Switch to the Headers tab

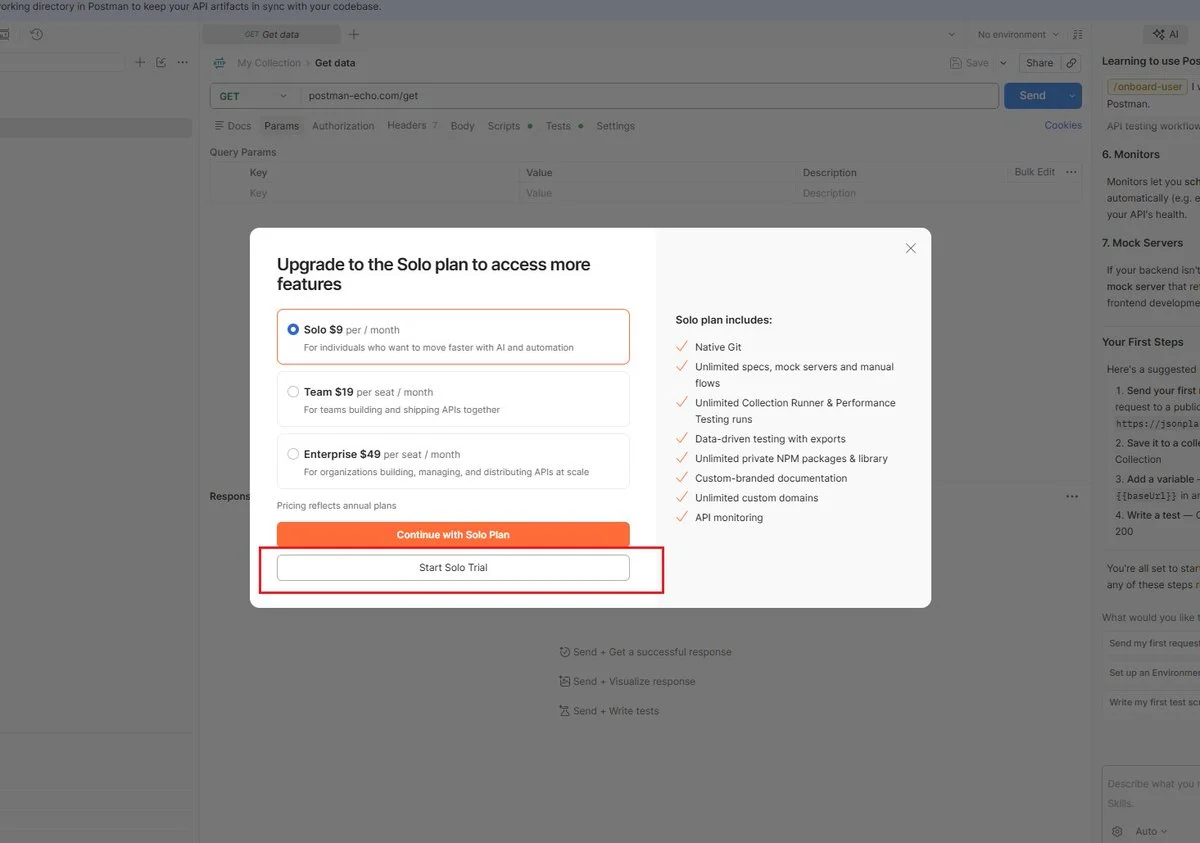click(412, 126)
